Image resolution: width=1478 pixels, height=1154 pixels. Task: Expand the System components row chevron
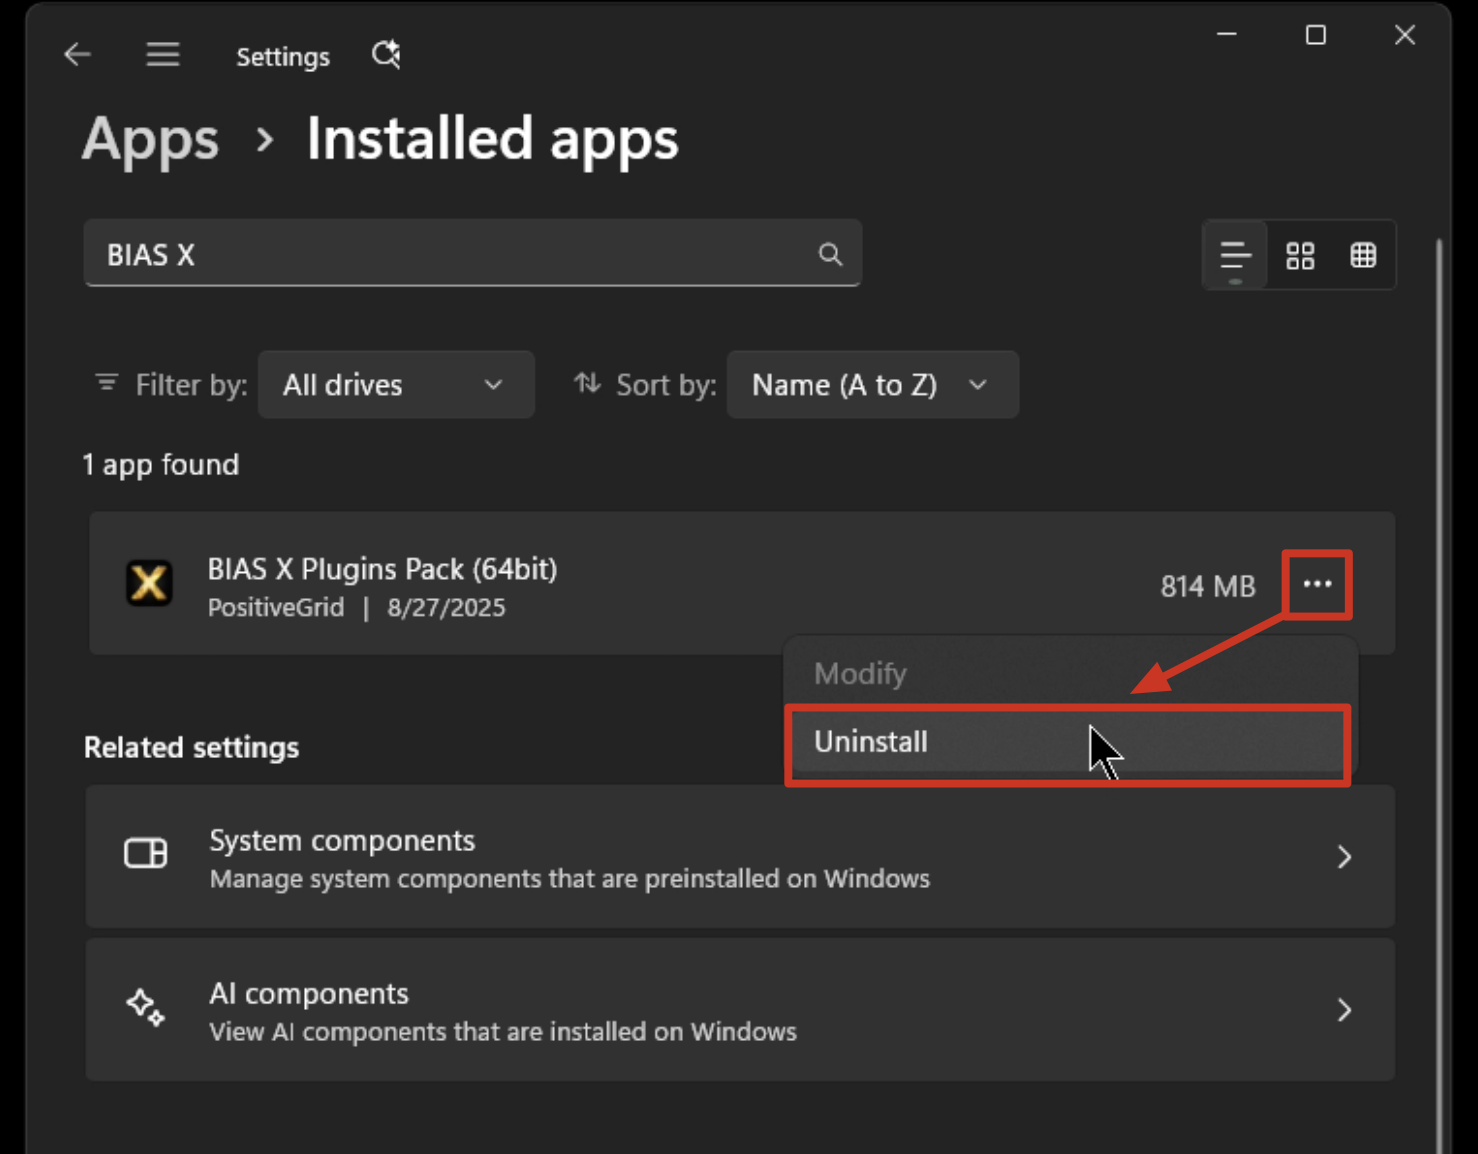click(1344, 857)
